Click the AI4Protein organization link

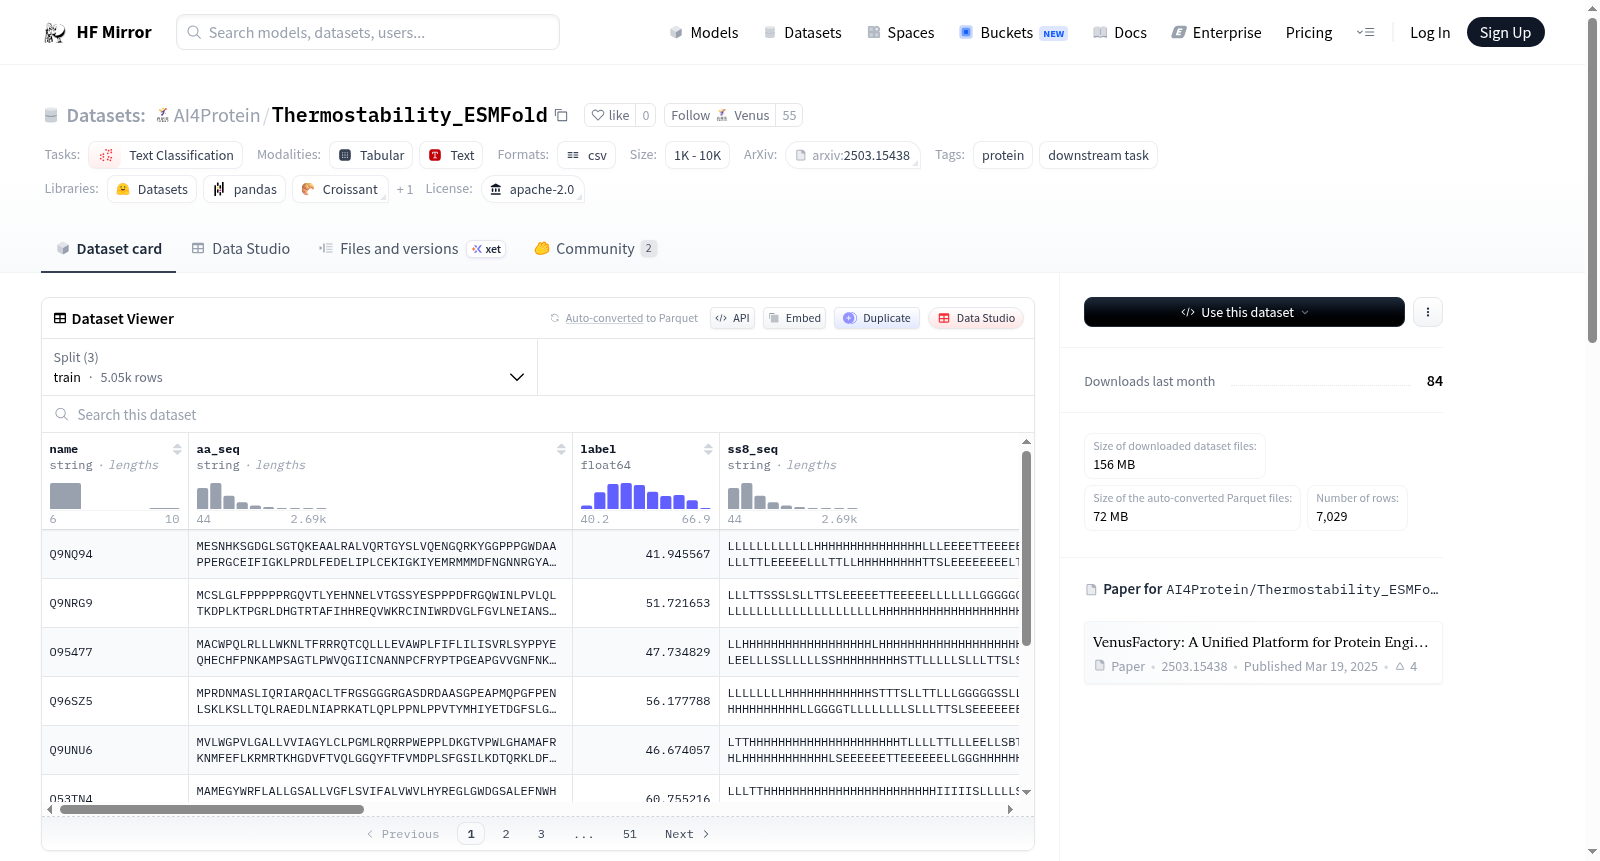click(217, 116)
